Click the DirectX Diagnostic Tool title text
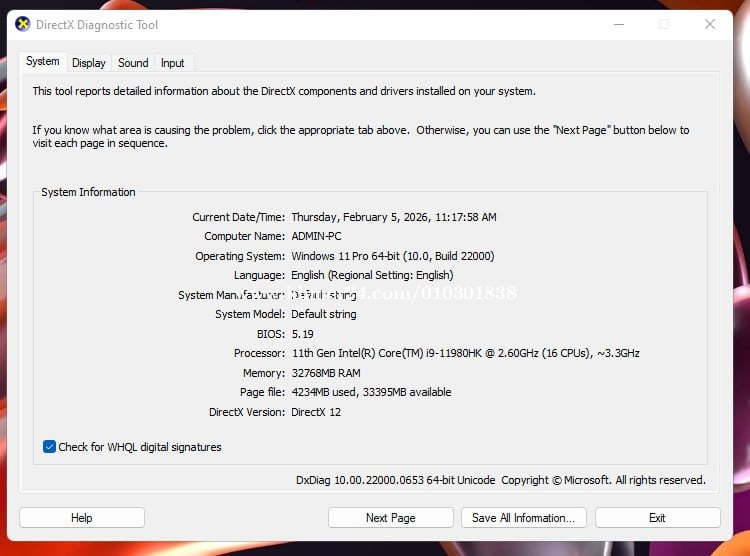This screenshot has height=556, width=750. [97, 24]
